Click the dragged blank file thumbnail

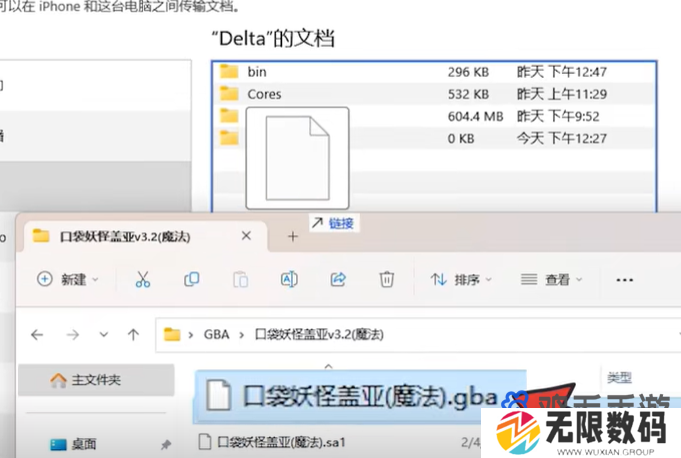298,158
